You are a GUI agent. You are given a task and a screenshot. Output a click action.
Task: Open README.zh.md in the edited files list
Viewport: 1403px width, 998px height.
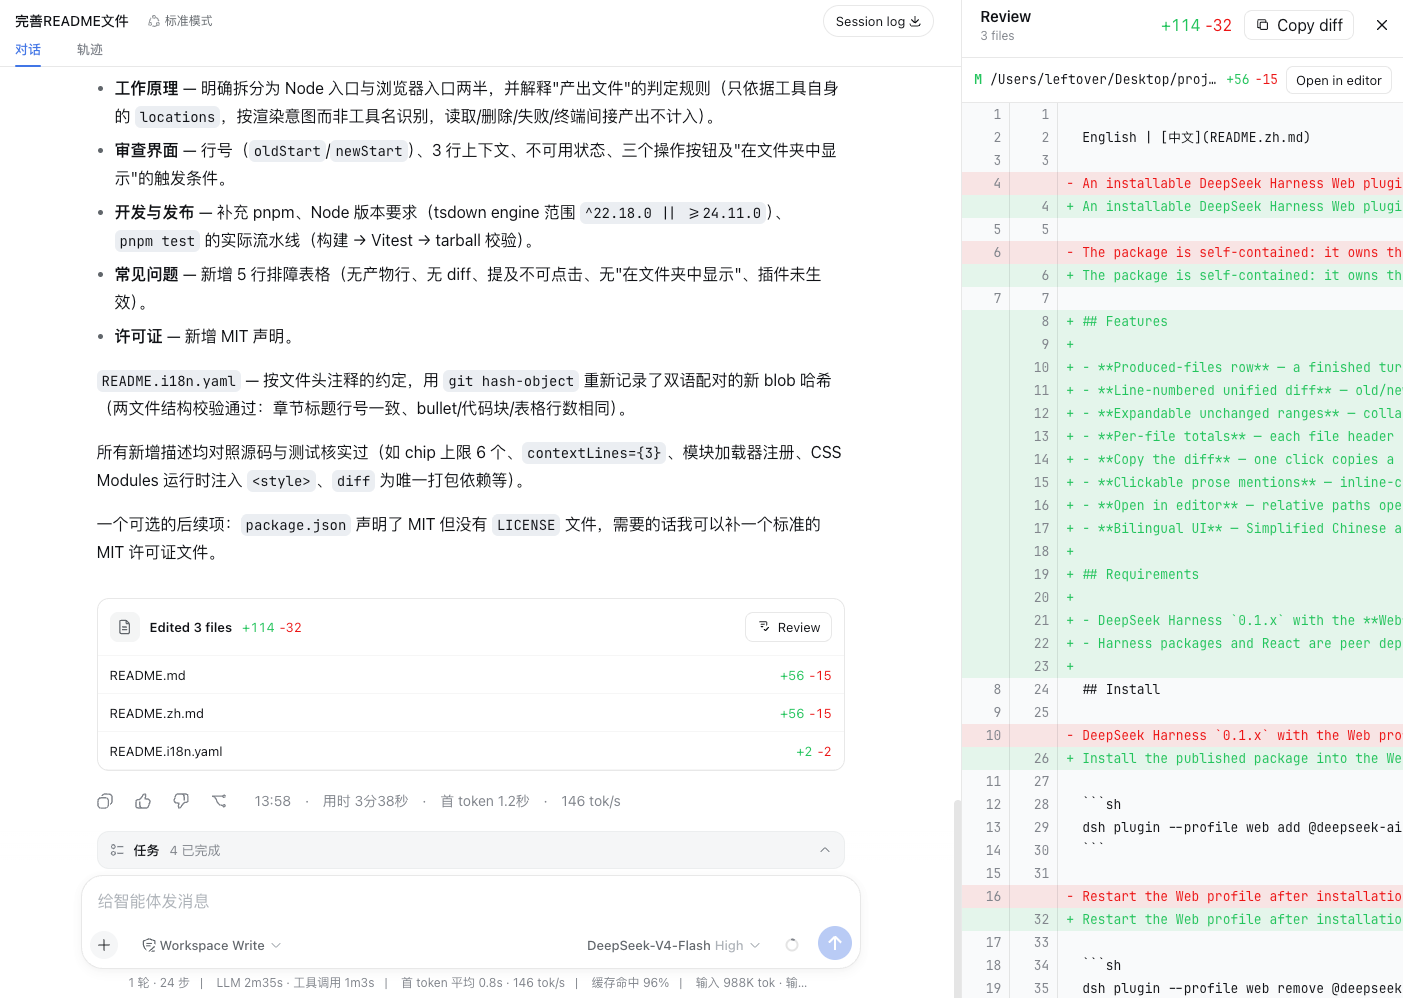click(470, 713)
